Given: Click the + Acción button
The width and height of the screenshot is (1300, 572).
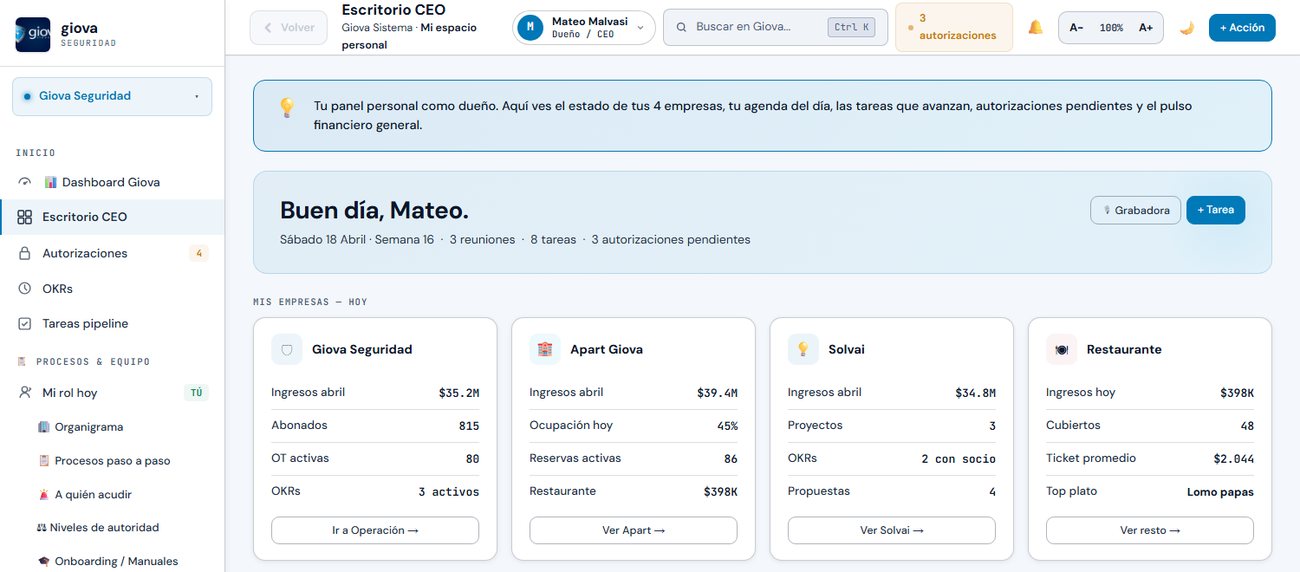Looking at the screenshot, I should (1242, 27).
